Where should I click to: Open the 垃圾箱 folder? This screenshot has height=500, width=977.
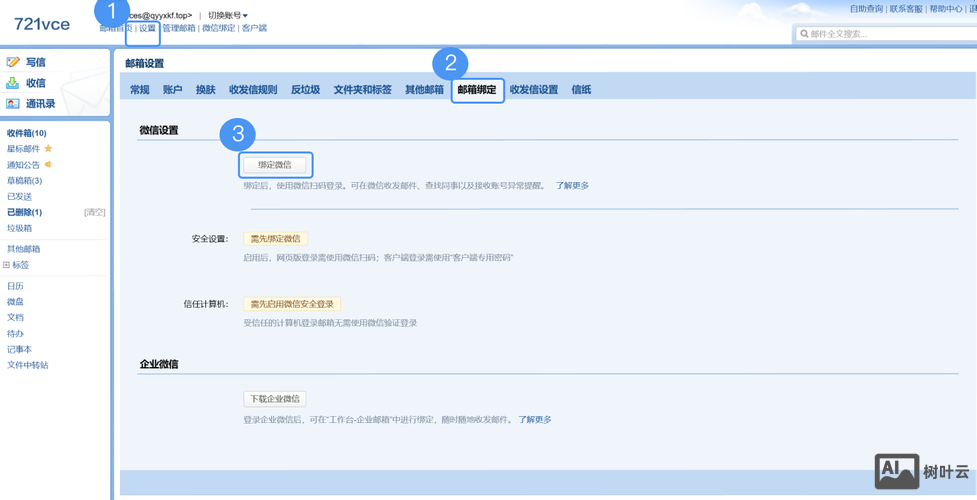tap(19, 228)
